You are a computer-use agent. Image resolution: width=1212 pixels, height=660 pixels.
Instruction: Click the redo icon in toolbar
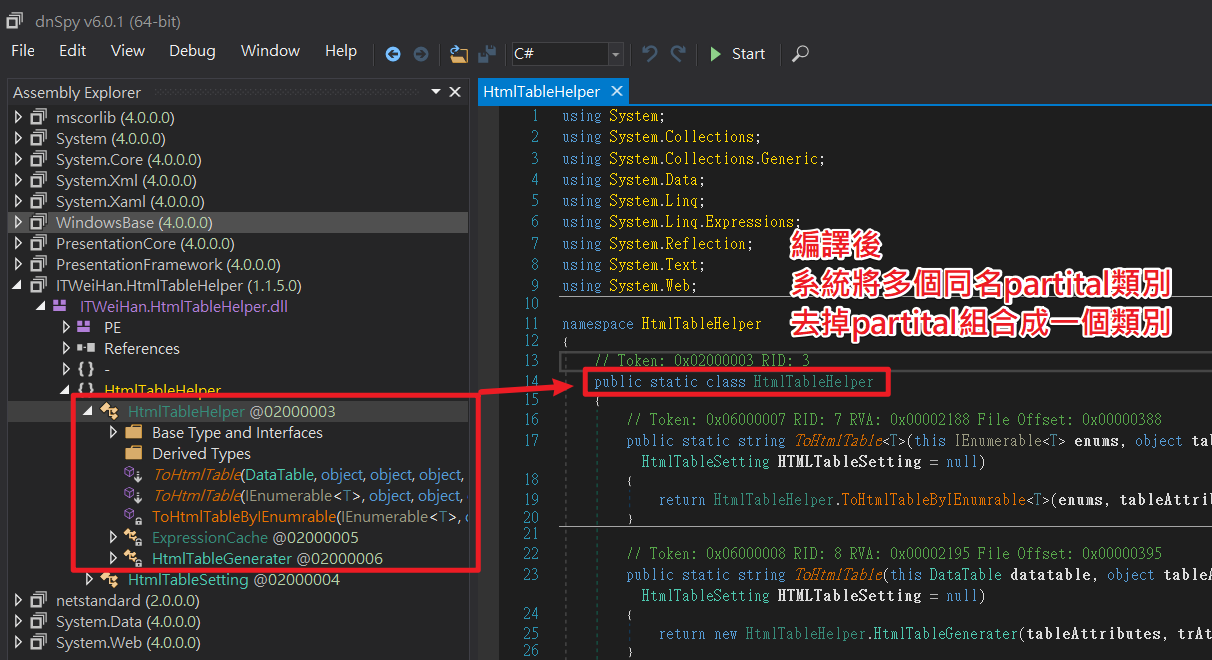(678, 53)
